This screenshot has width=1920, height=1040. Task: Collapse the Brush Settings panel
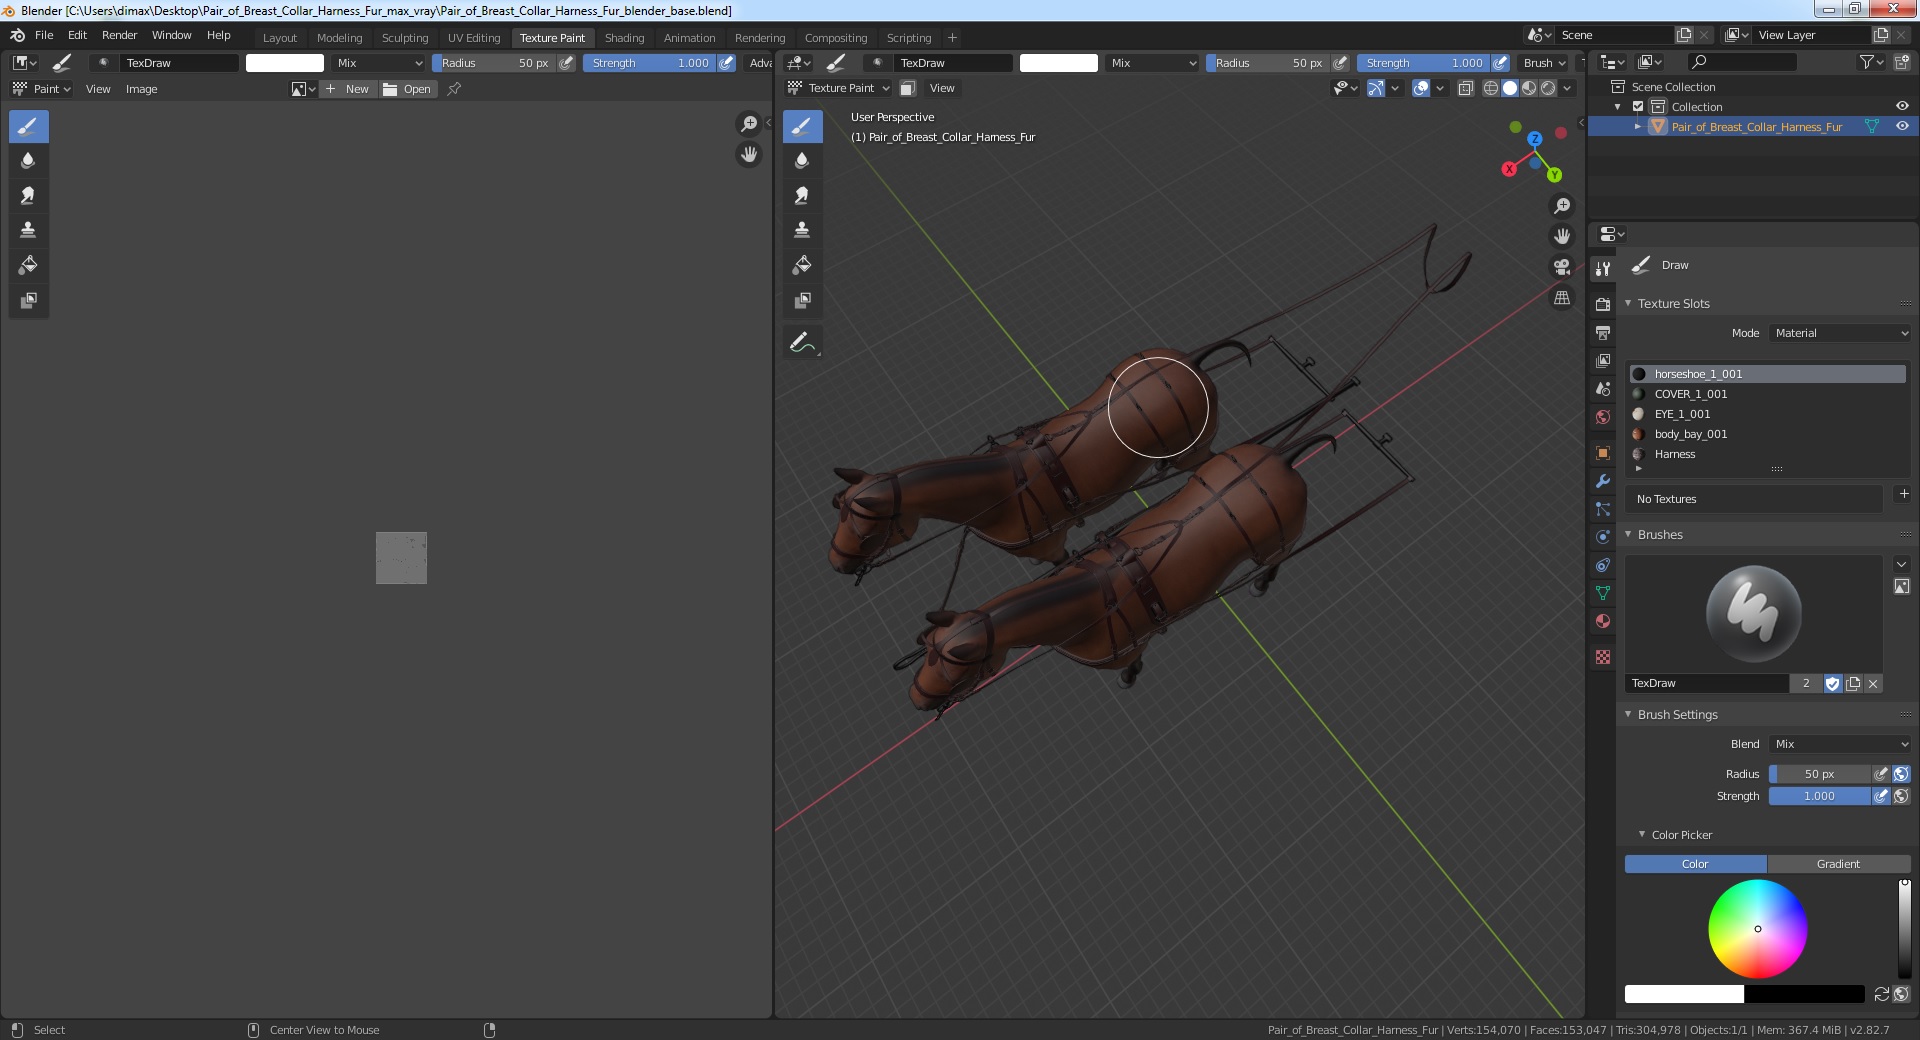click(1628, 714)
